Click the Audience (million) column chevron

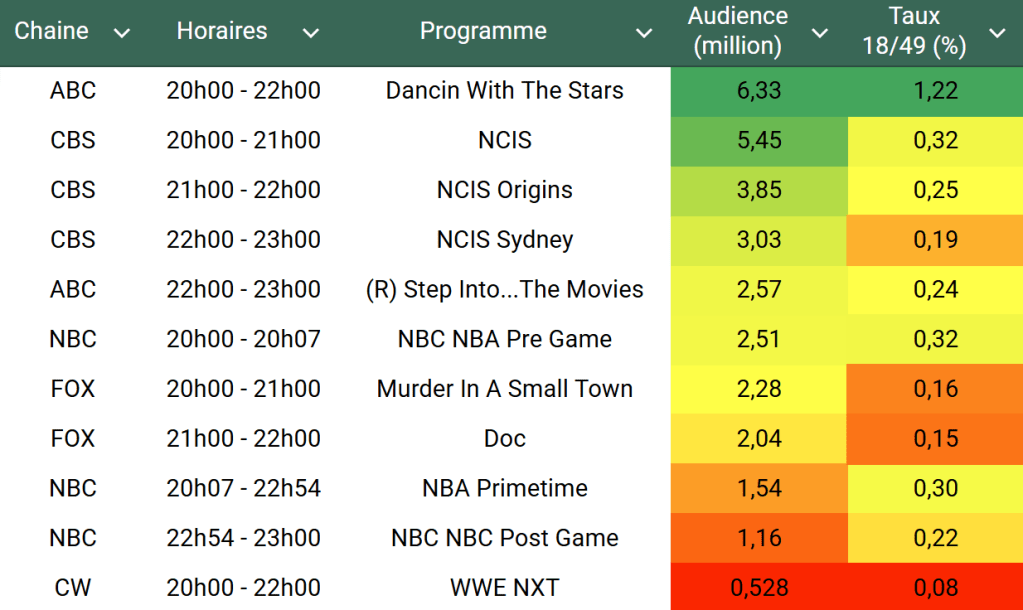pos(820,33)
